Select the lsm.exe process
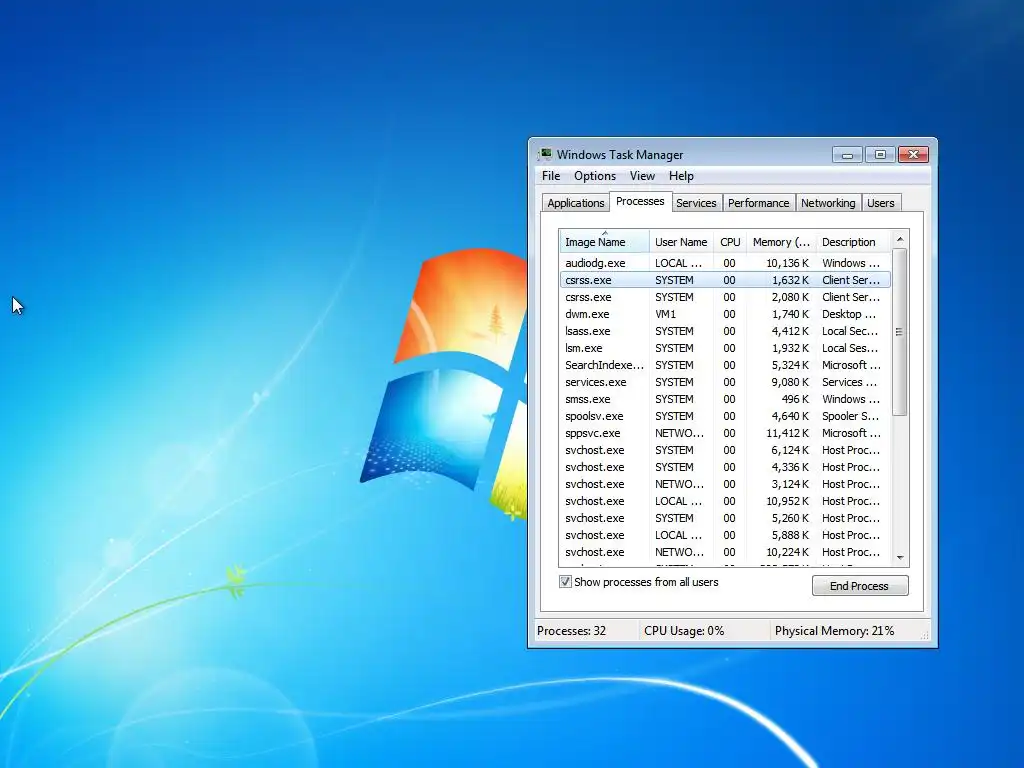The width and height of the screenshot is (1024, 768). (725, 348)
